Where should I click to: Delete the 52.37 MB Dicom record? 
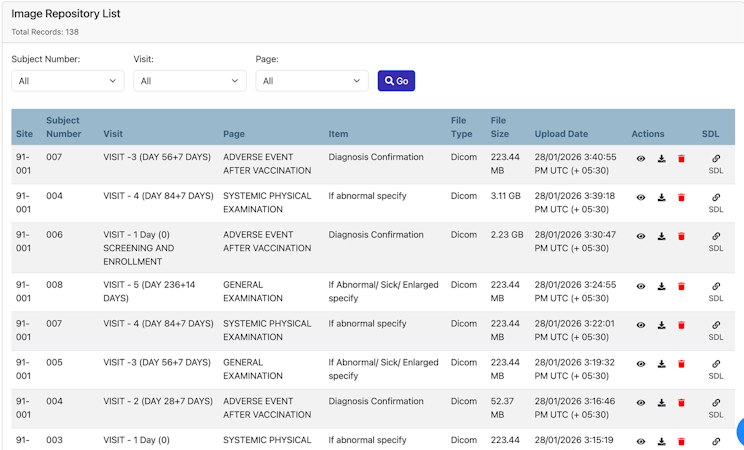(x=681, y=403)
